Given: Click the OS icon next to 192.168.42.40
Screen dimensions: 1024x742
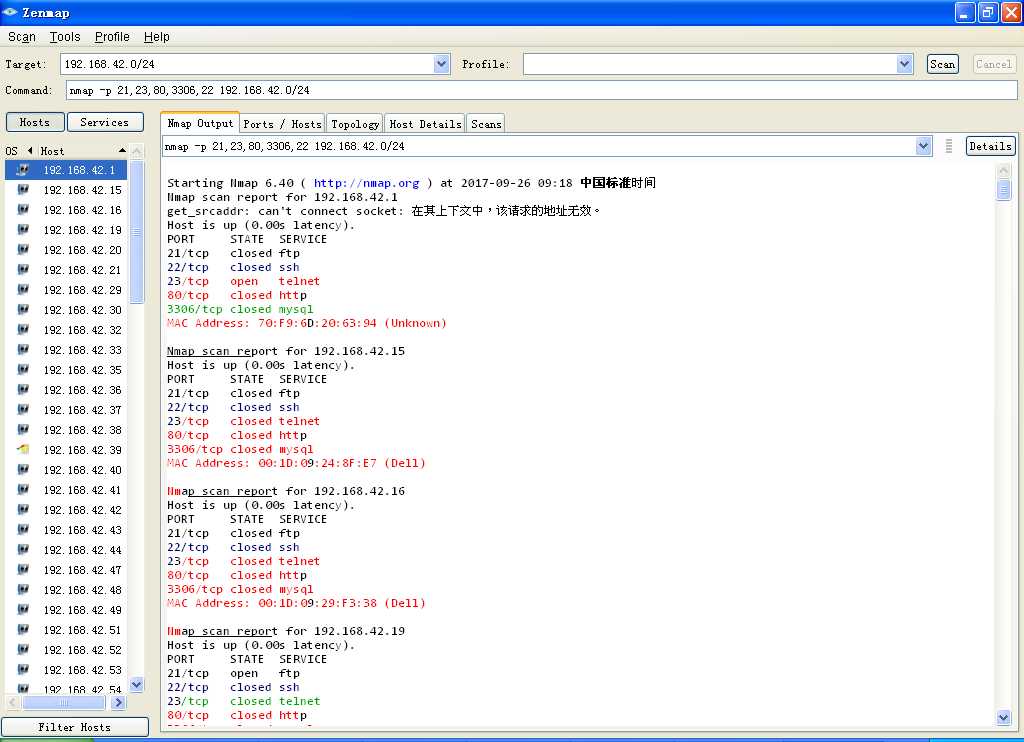Looking at the screenshot, I should (x=23, y=470).
